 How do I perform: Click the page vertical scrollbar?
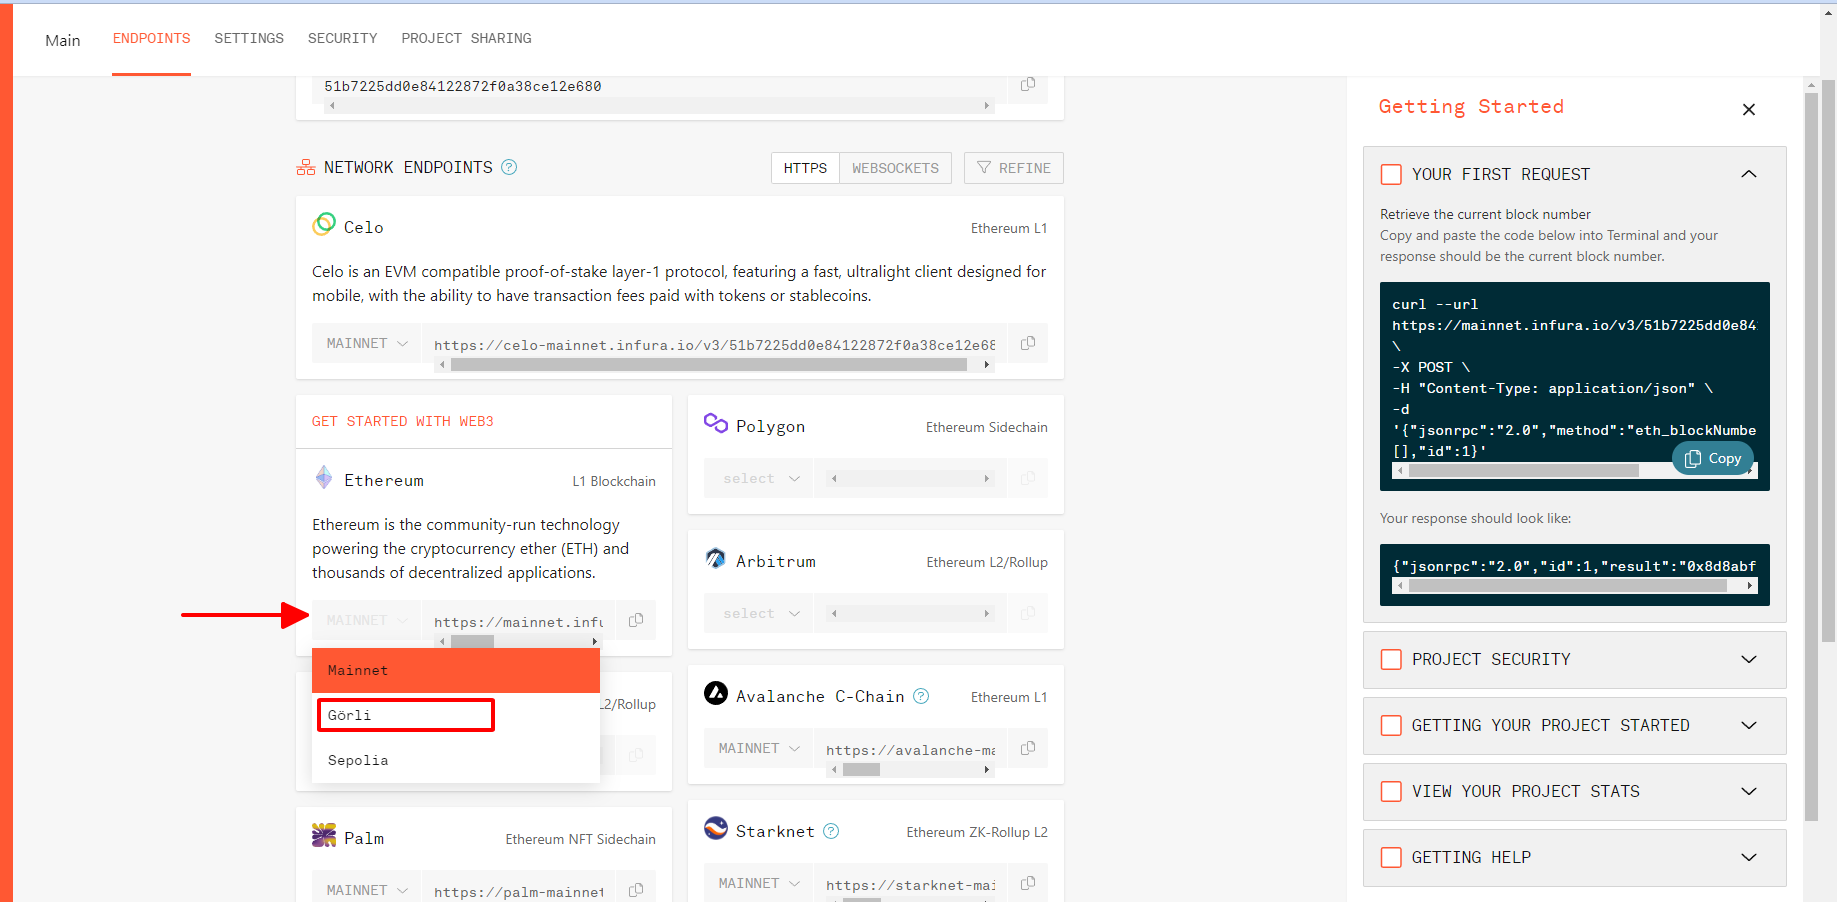click(1828, 360)
